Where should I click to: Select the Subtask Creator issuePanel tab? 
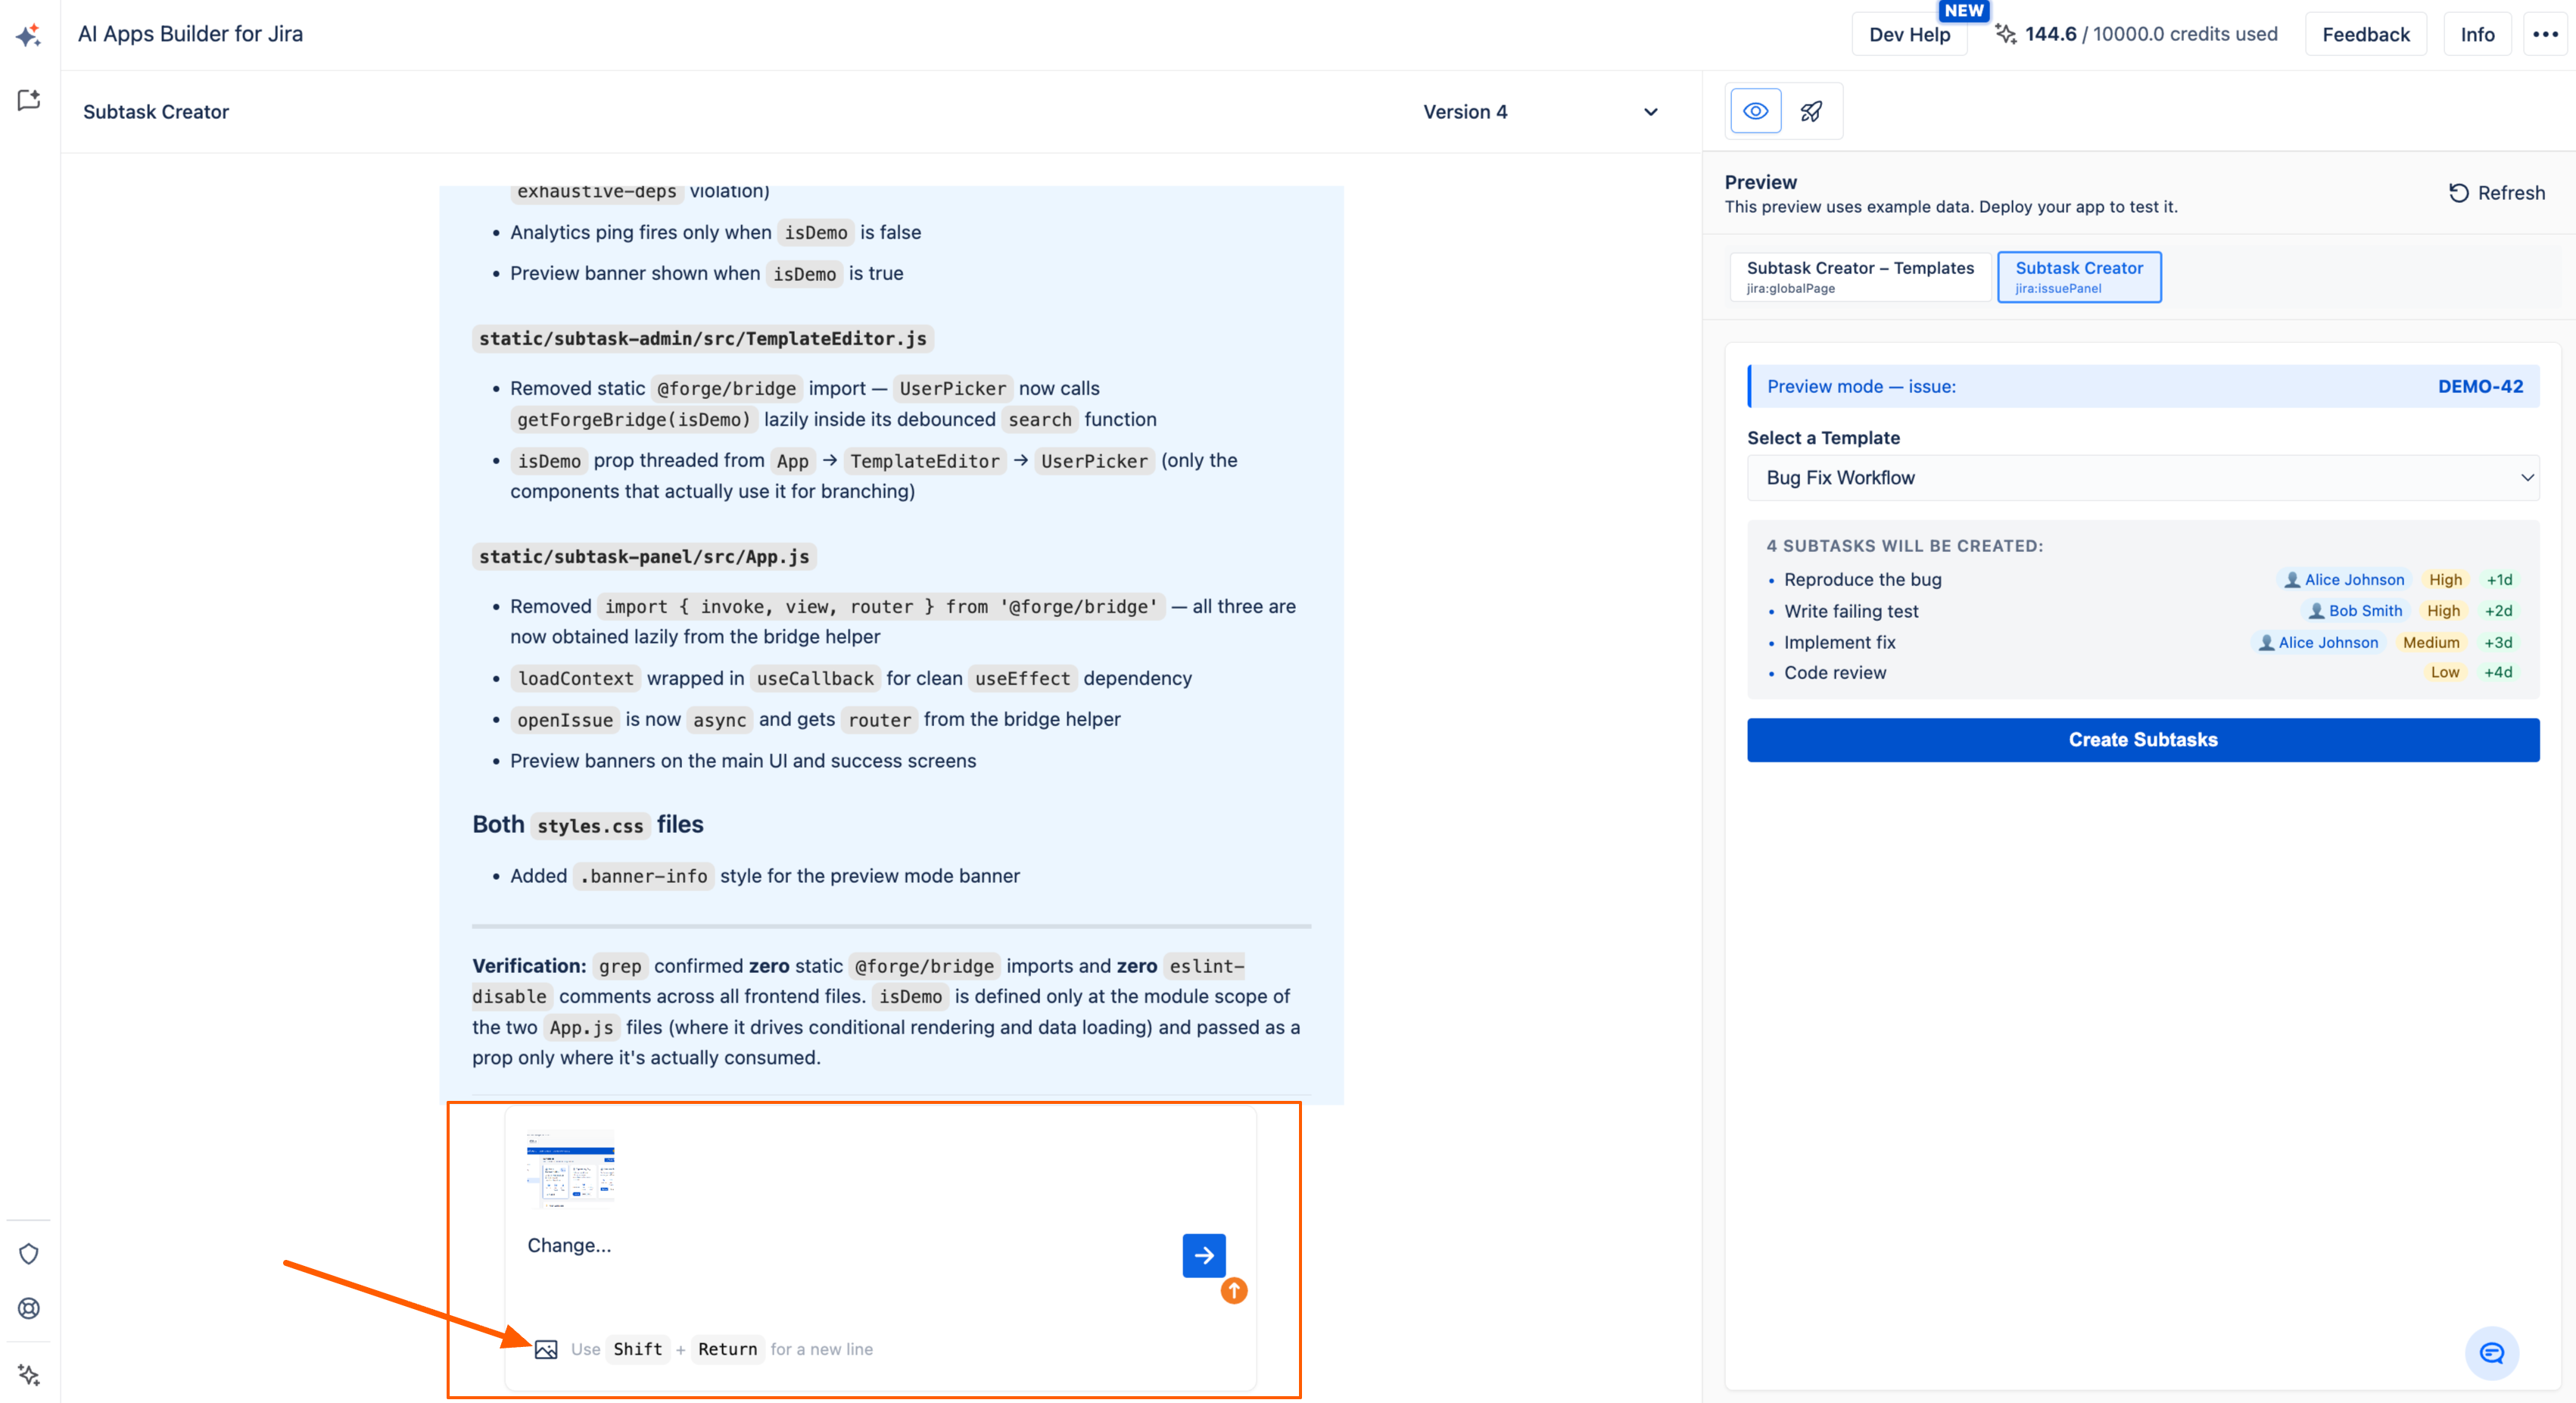[x=2079, y=277]
